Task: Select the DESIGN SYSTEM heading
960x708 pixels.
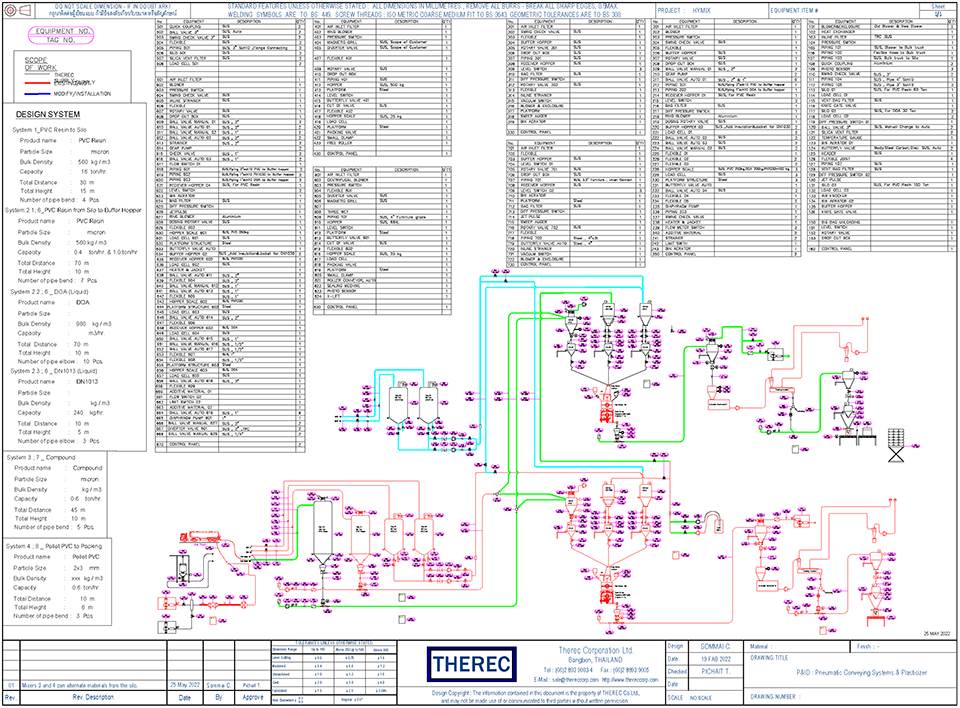Action: point(45,113)
